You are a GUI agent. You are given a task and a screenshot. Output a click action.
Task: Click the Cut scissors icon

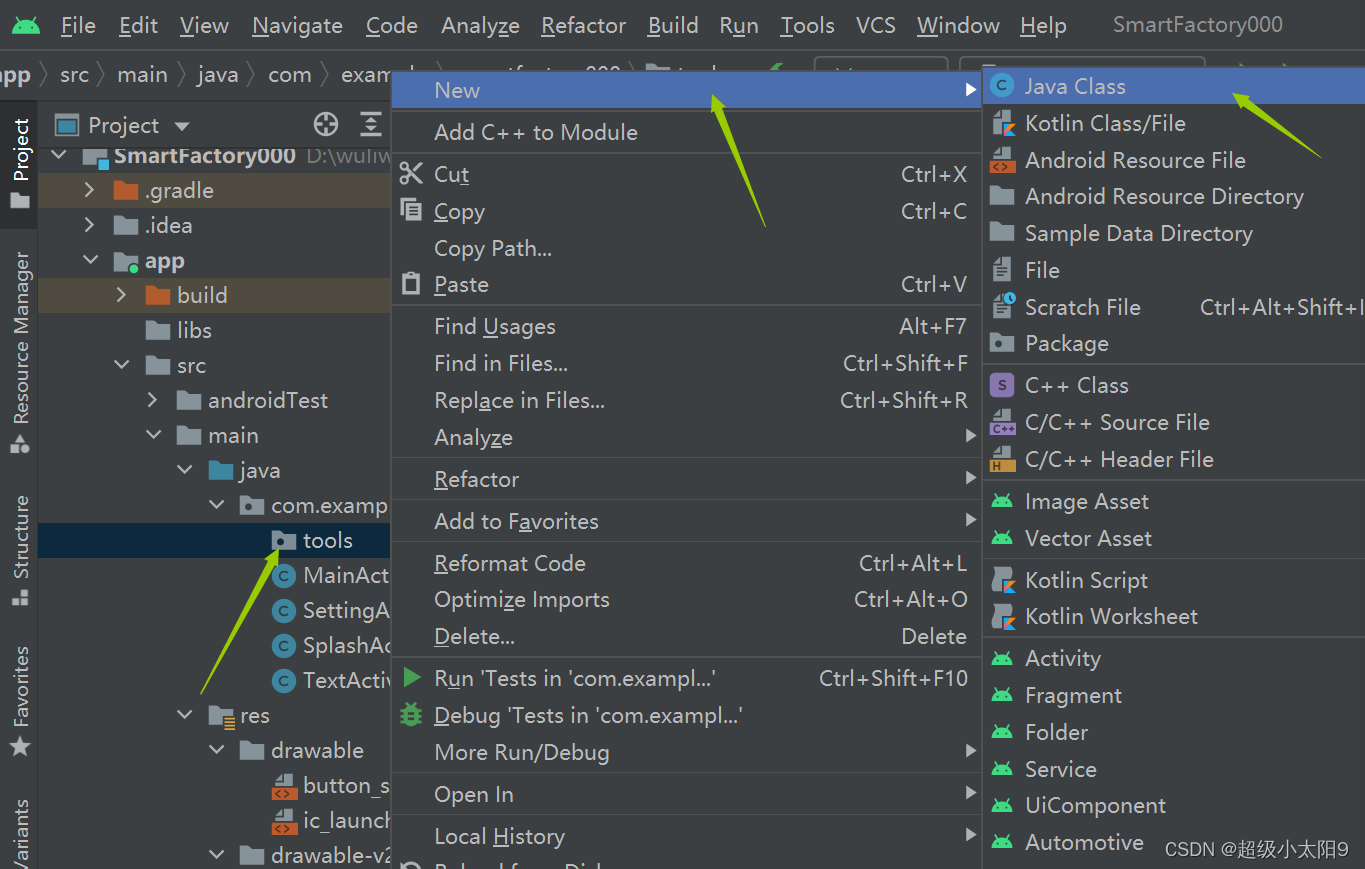tap(411, 173)
